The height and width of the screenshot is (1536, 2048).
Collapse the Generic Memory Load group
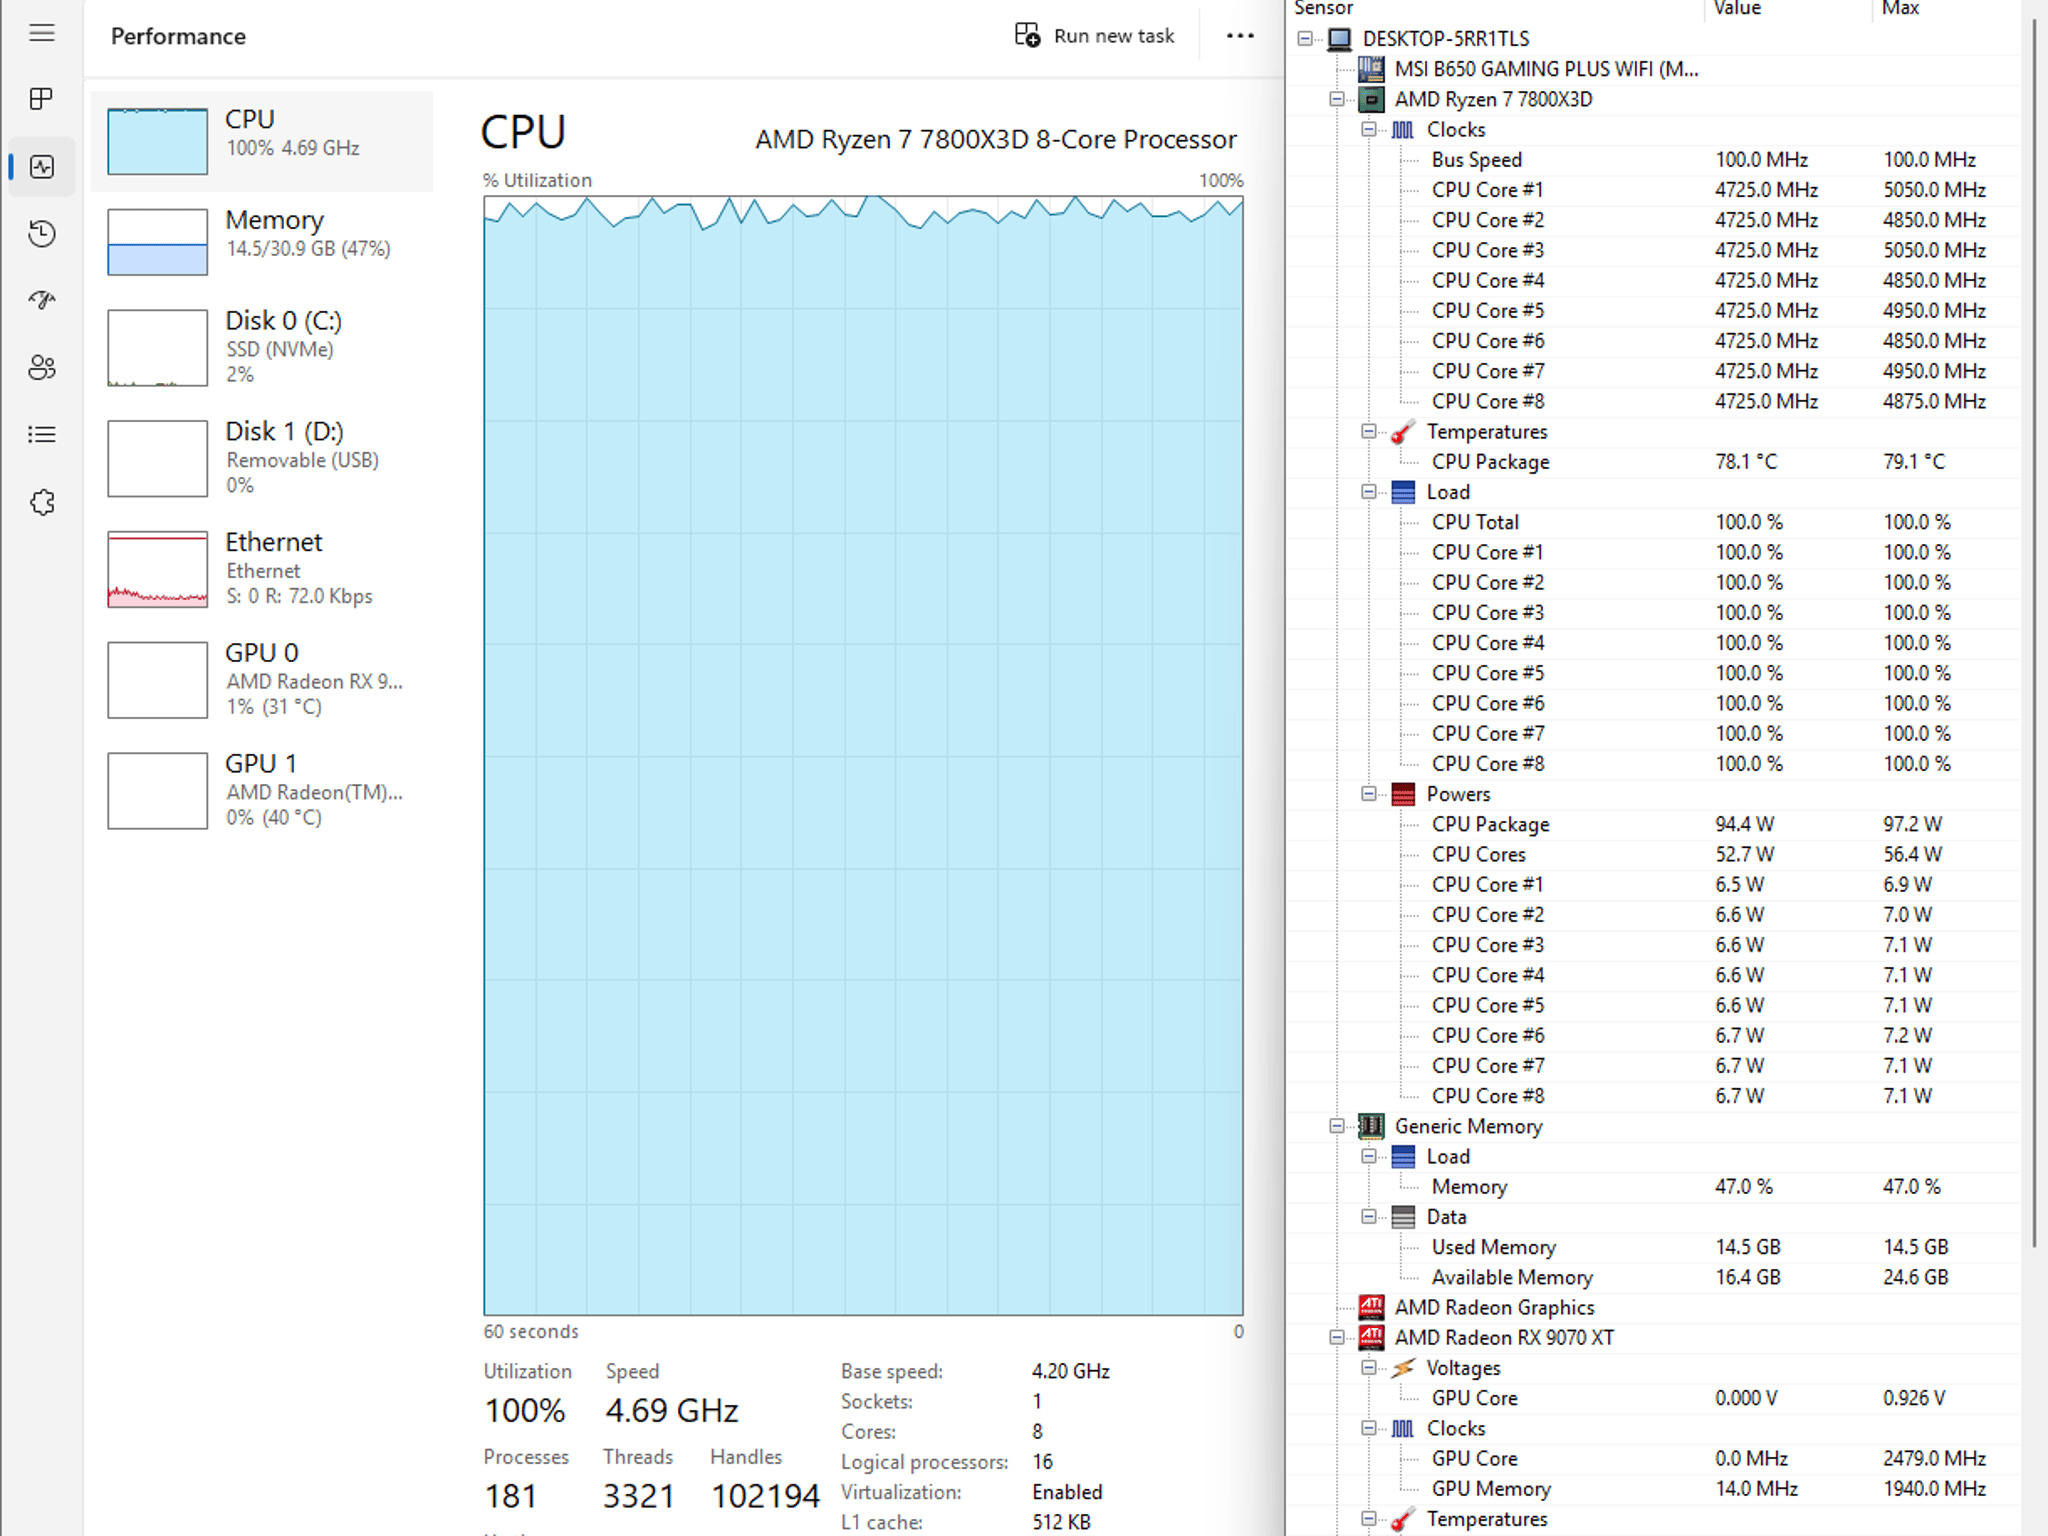point(1369,1156)
